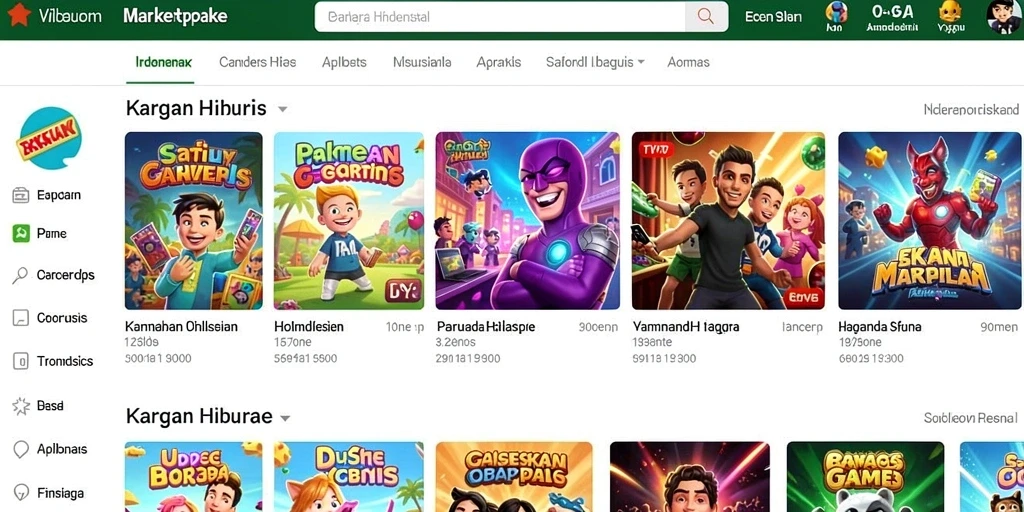The image size is (1024, 512).
Task: Click the Ecen Slan header link
Action: (773, 17)
